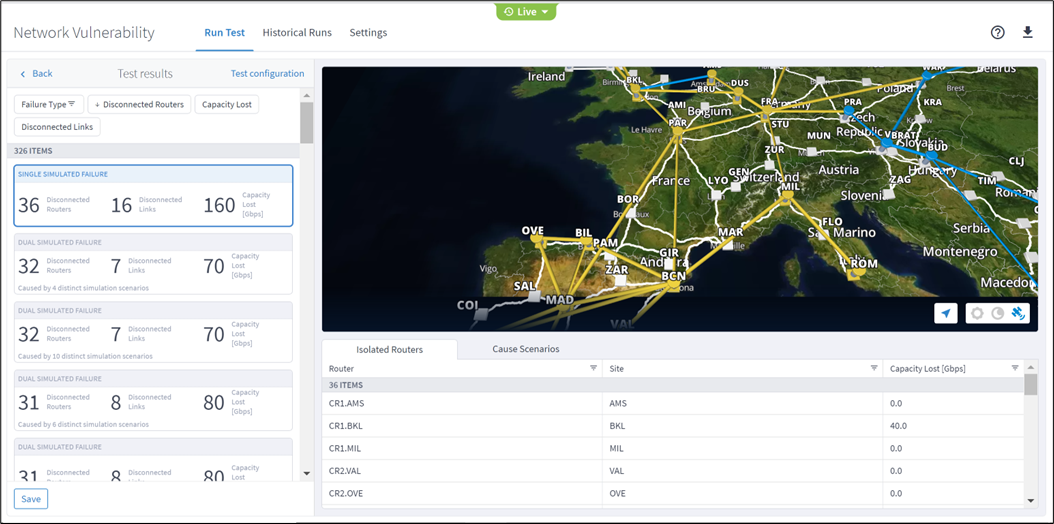Click the routers table scrollbar thumb
The image size is (1054, 524).
coord(1030,384)
